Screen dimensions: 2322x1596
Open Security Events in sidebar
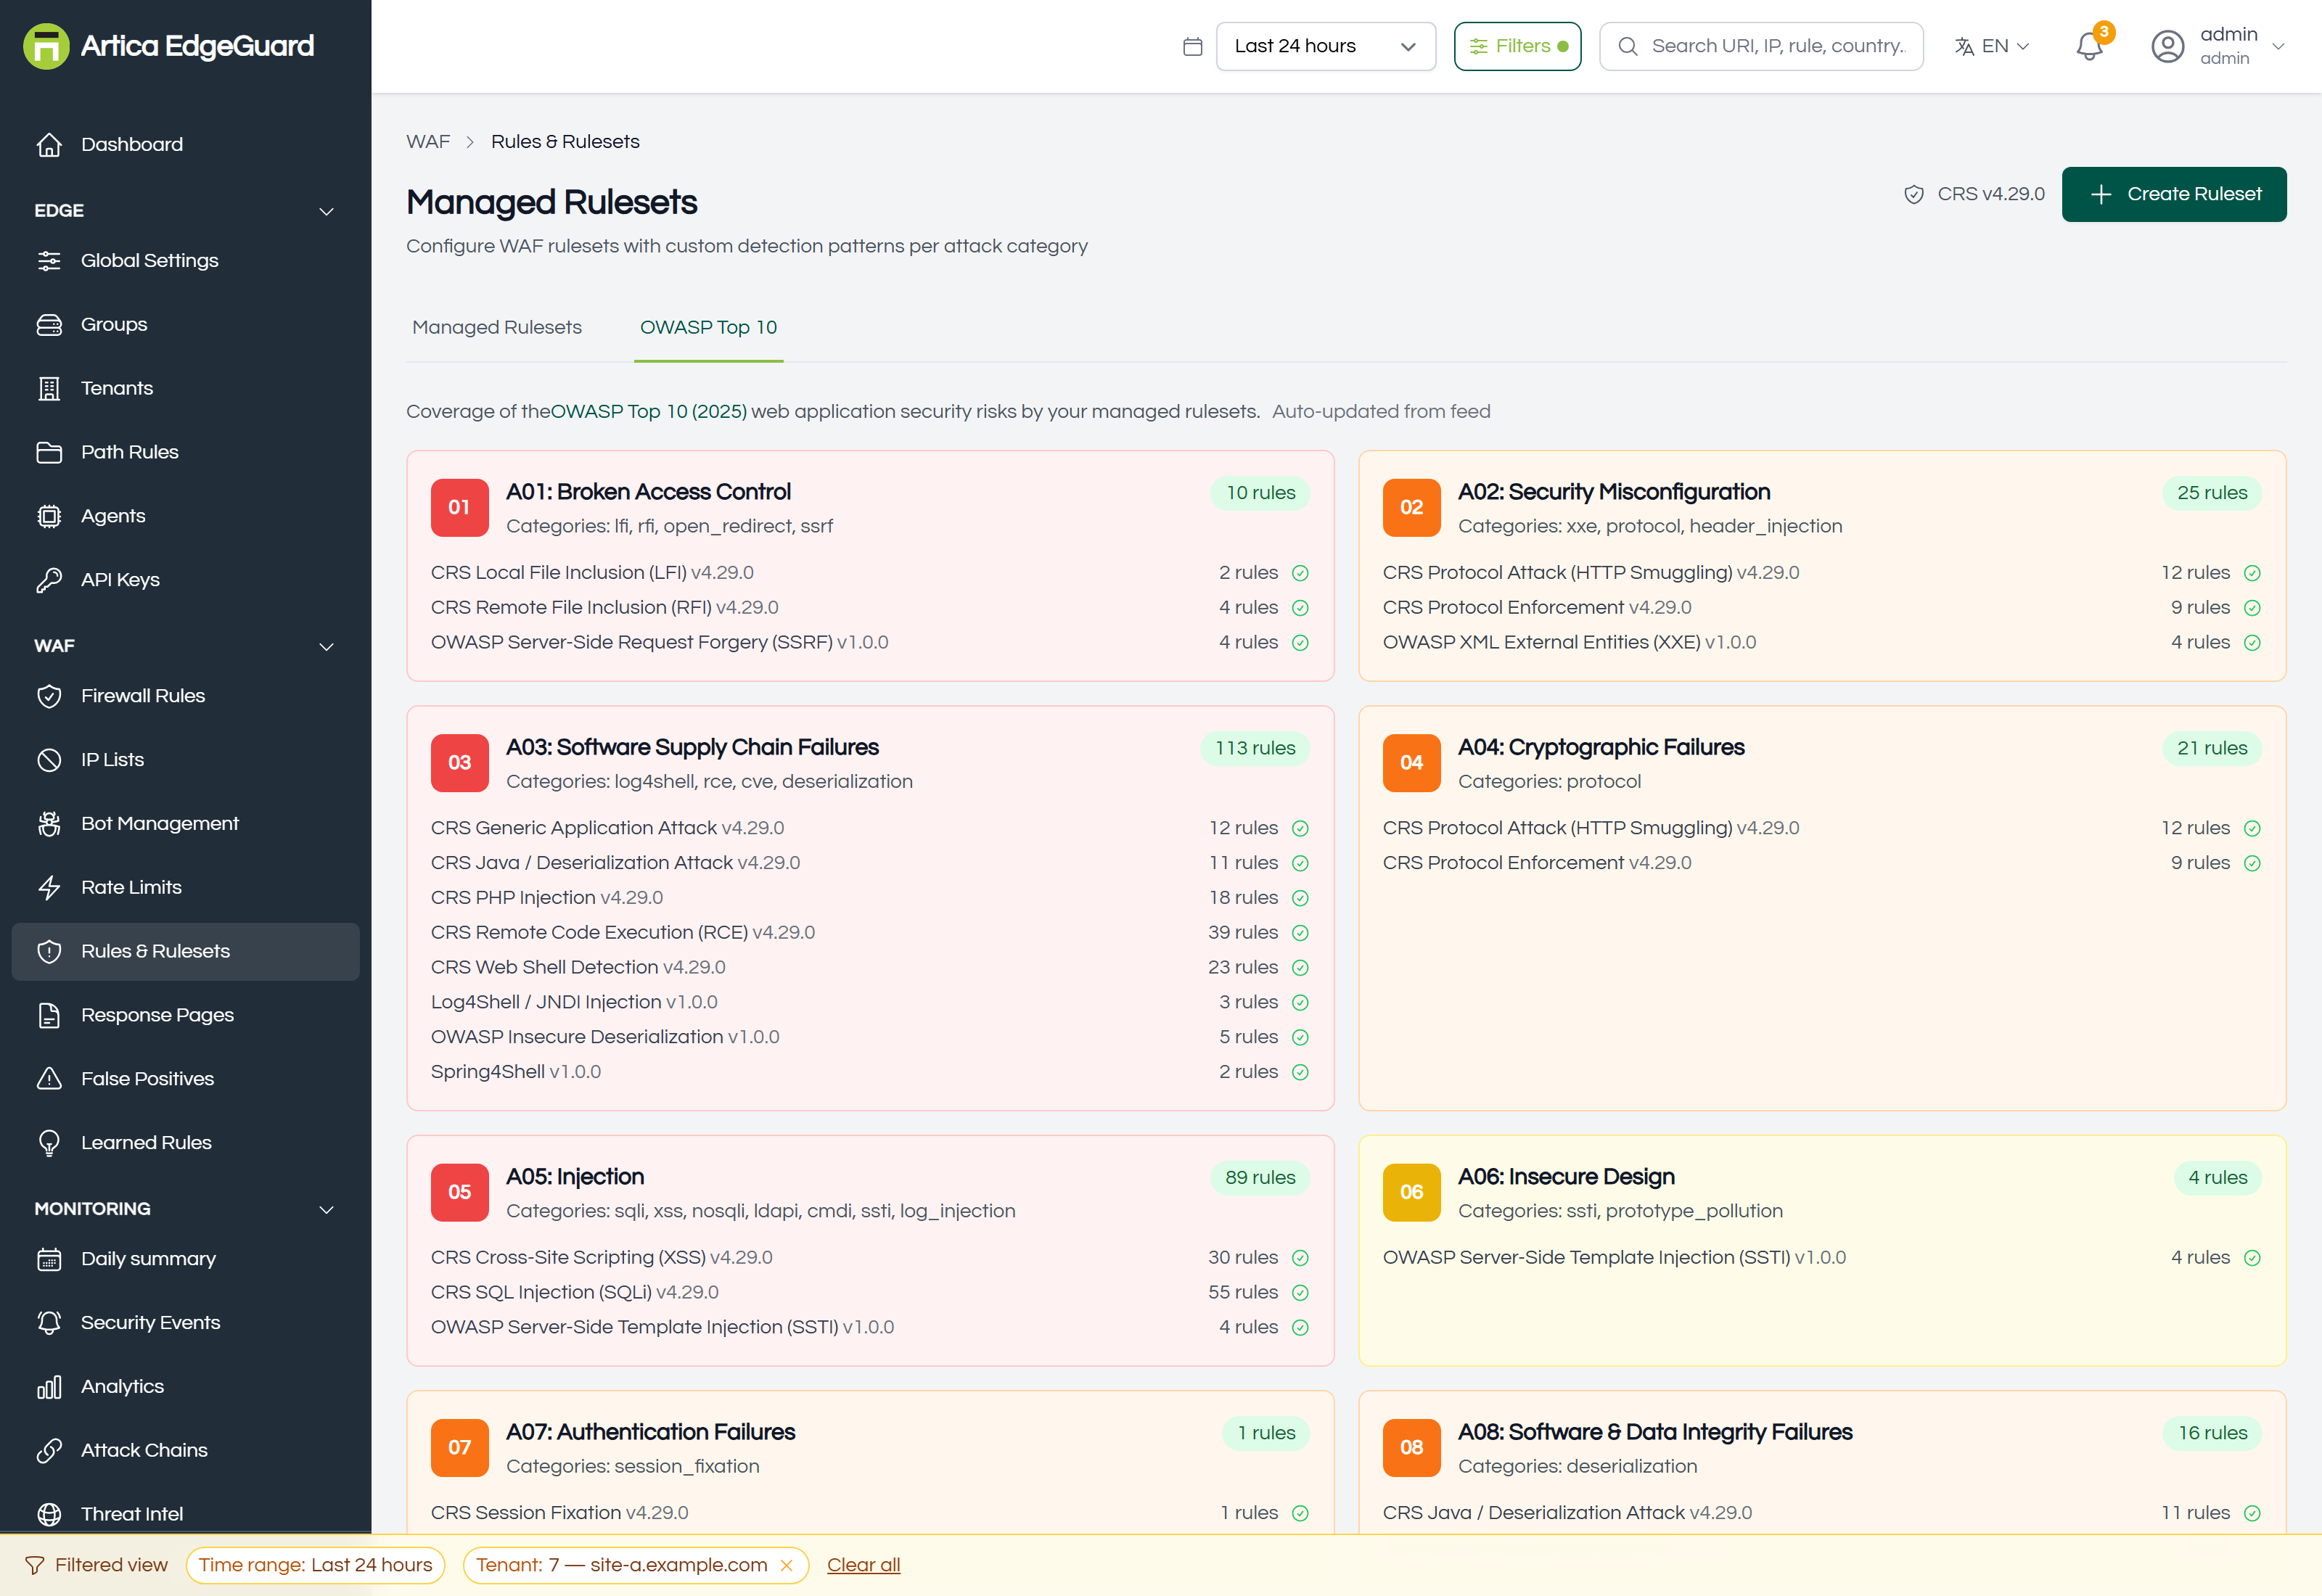pyautogui.click(x=185, y=1323)
